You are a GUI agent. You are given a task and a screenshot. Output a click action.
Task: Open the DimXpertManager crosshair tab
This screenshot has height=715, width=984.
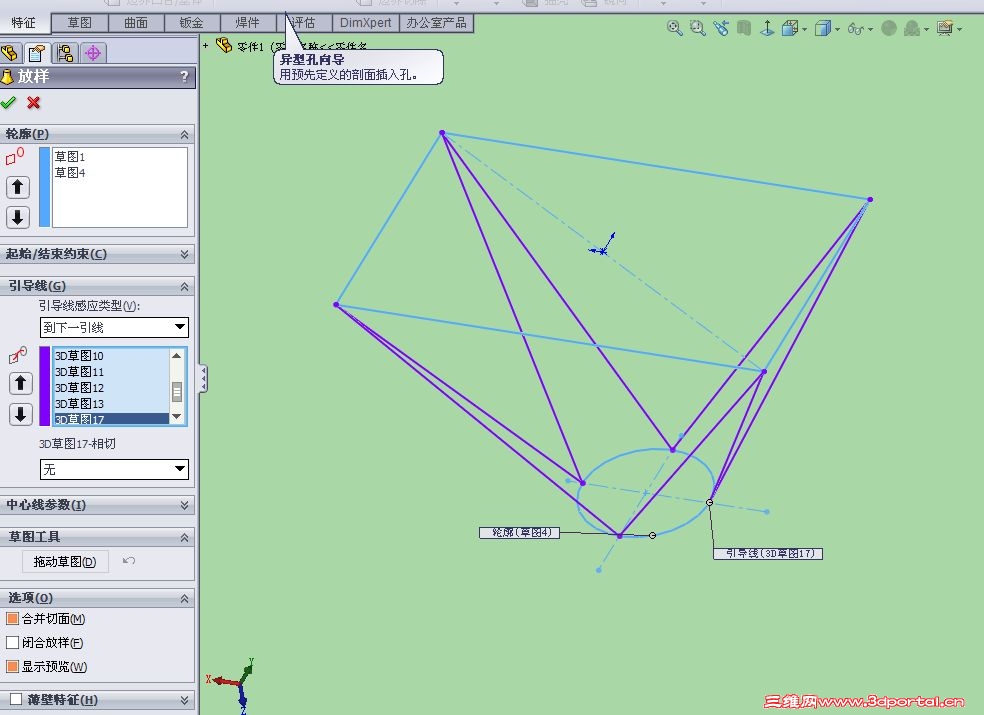pos(93,53)
